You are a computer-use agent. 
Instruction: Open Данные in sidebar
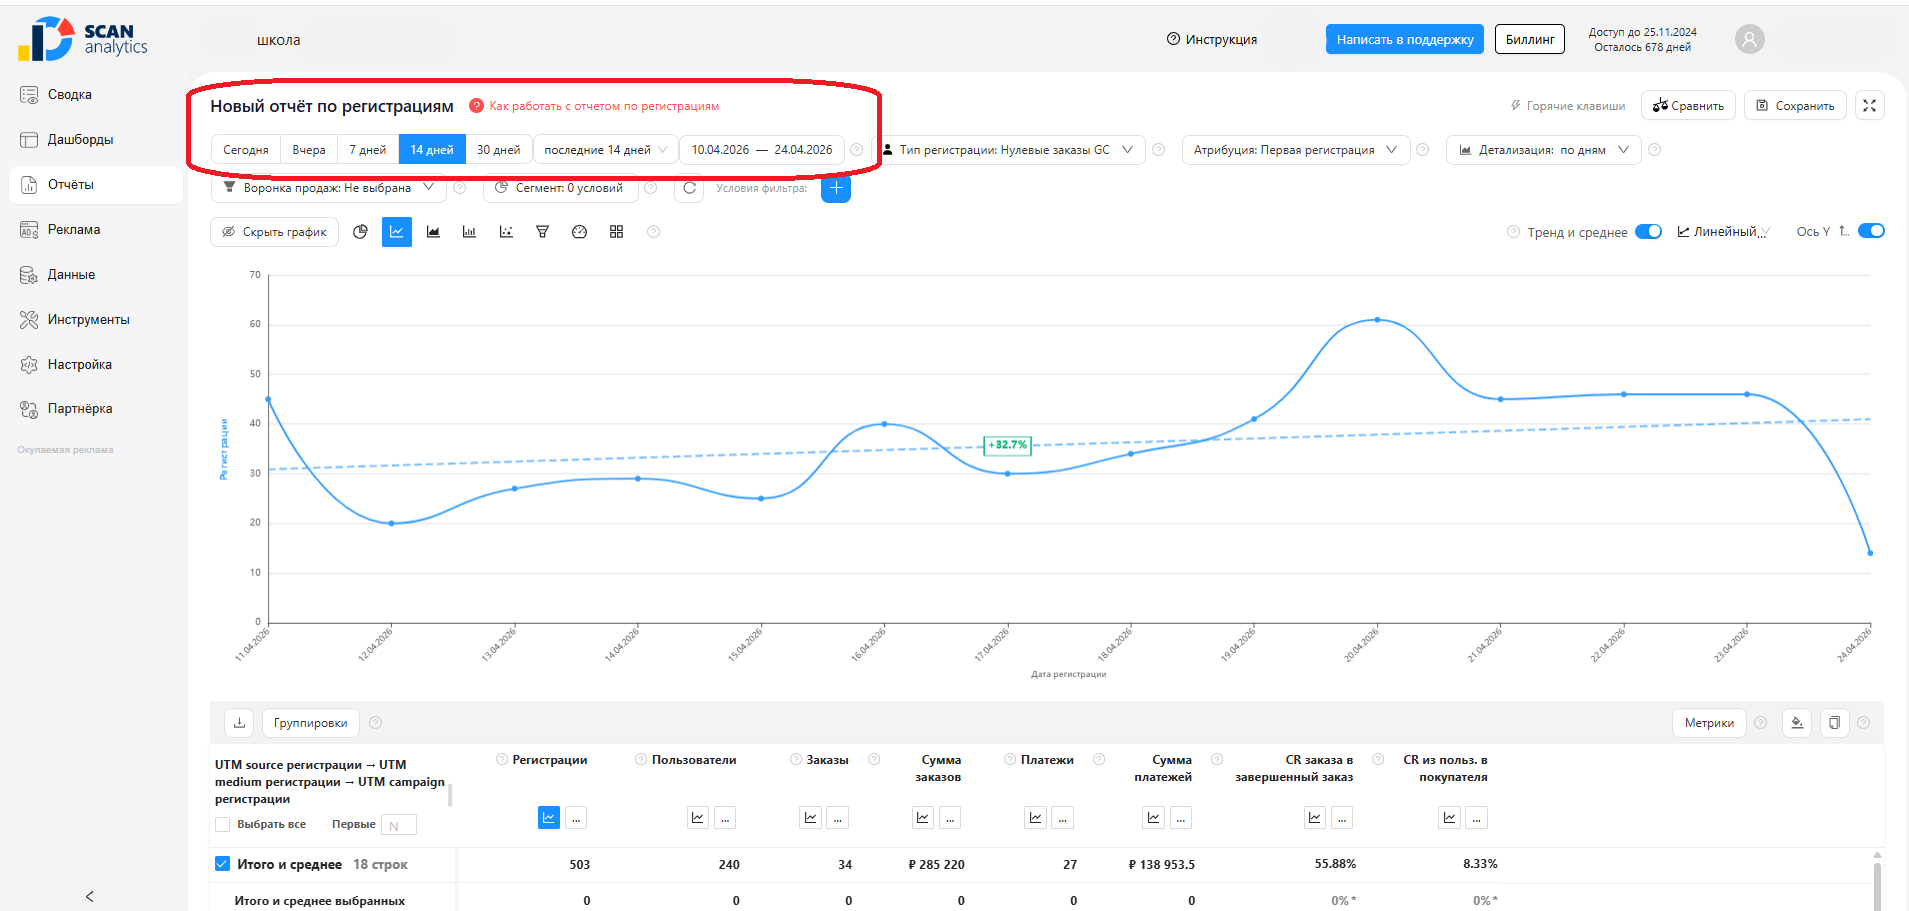tap(95, 275)
